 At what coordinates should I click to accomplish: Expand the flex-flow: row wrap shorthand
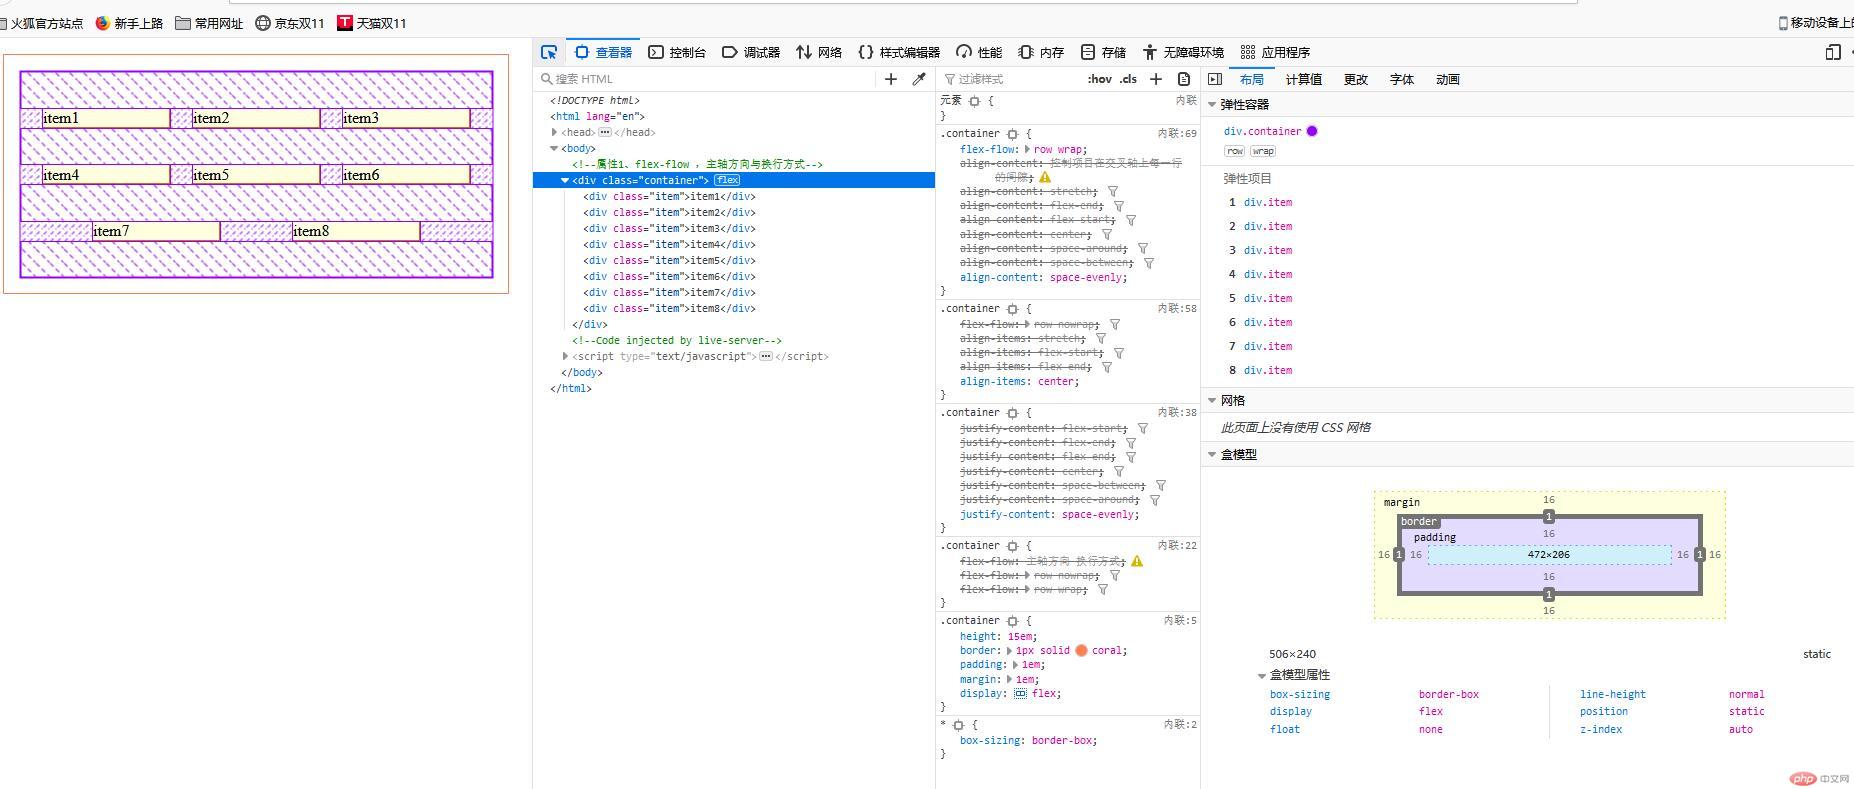(1027, 149)
